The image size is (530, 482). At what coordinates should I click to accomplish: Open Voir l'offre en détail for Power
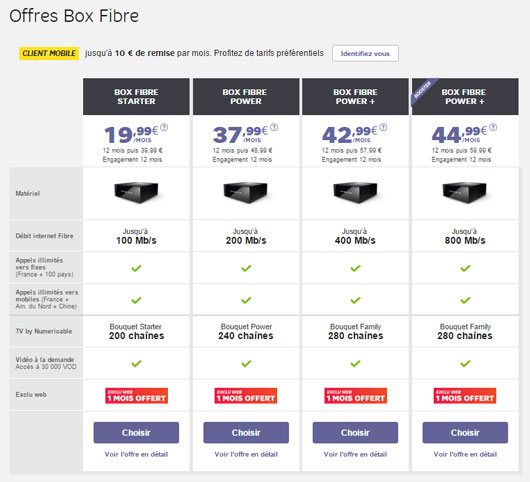coord(246,454)
